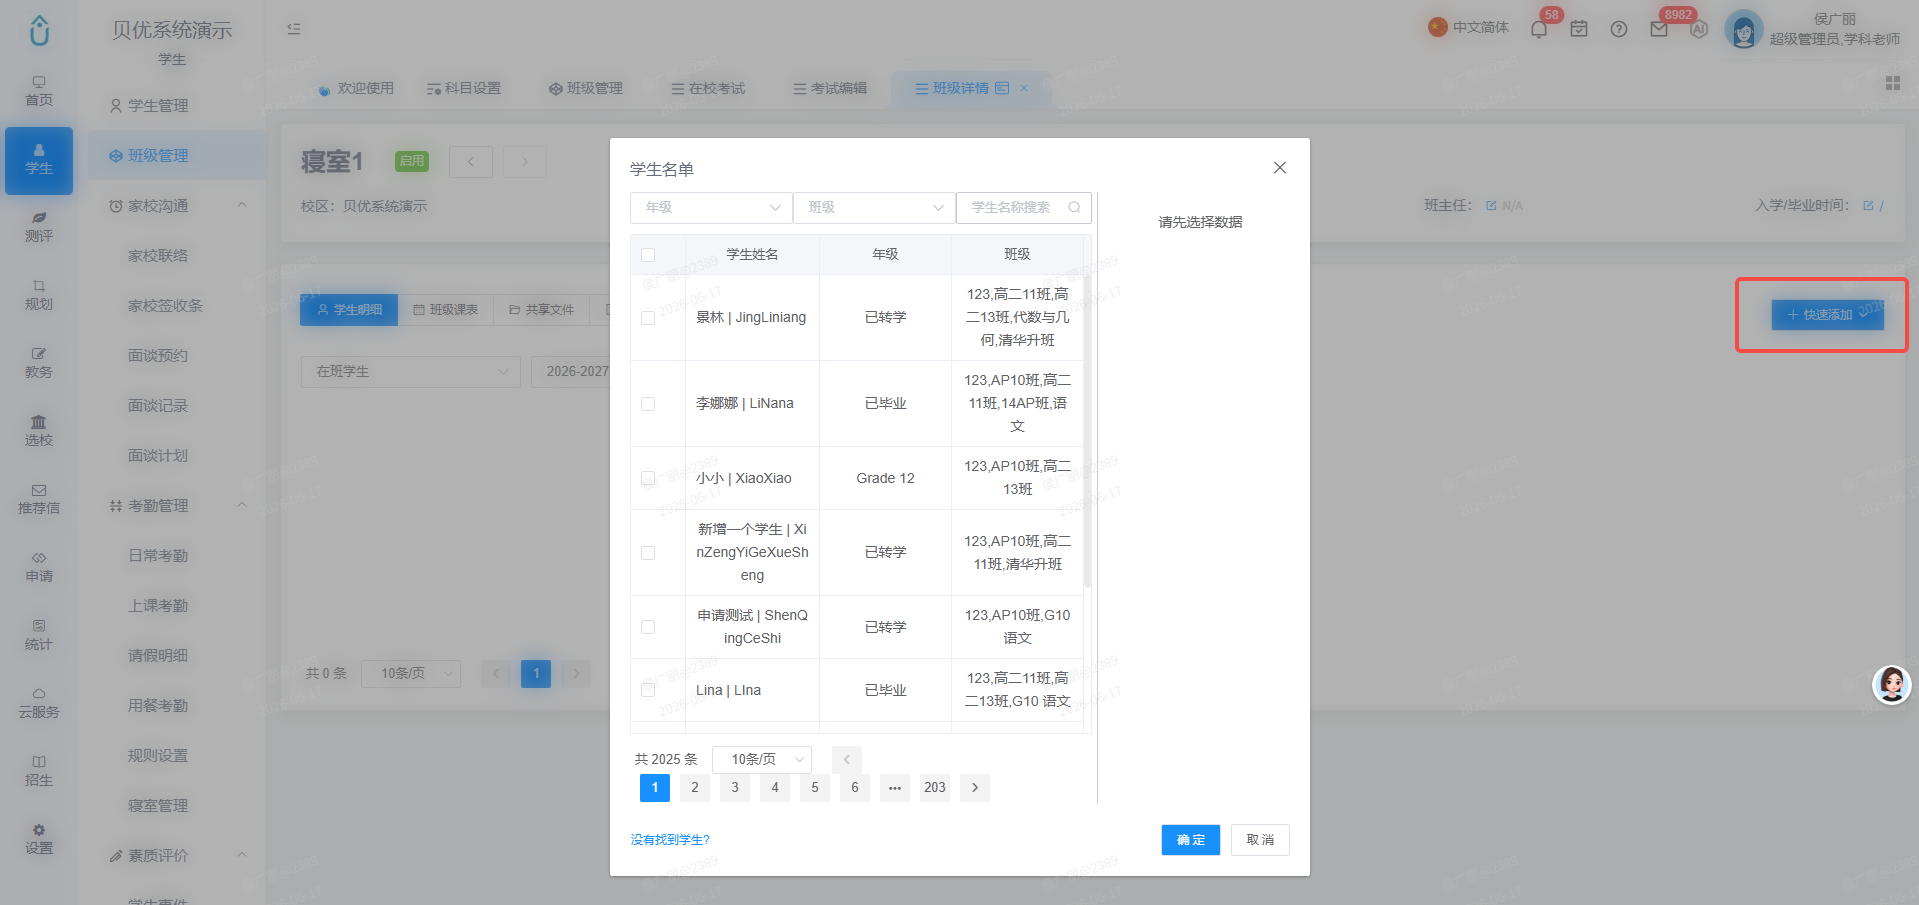Open 寝室管理 in the side menu
The height and width of the screenshot is (905, 1919).
pyautogui.click(x=158, y=805)
